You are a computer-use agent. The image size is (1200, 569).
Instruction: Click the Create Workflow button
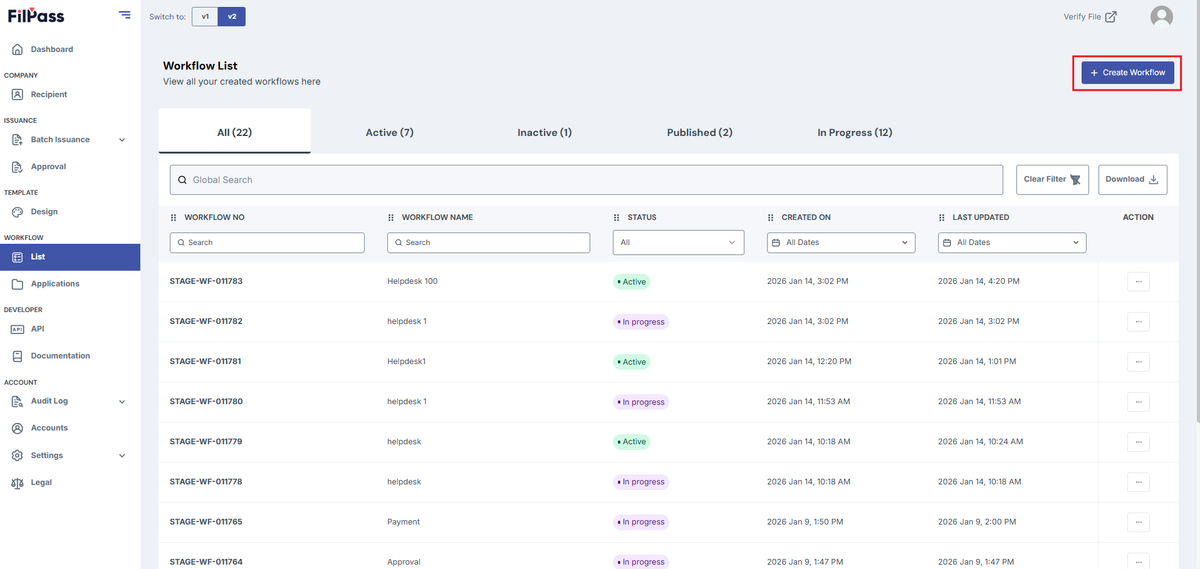tap(1128, 72)
